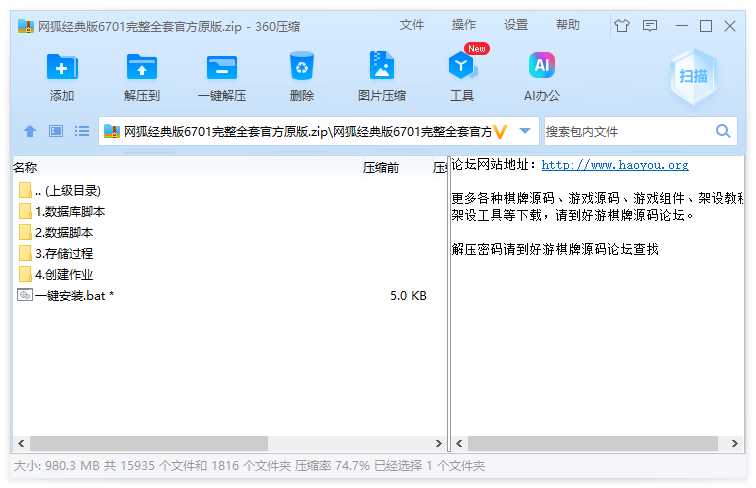The width and height of the screenshot is (756, 488).
Task: Click the file list scrollbar right arrow
Action: tap(438, 443)
